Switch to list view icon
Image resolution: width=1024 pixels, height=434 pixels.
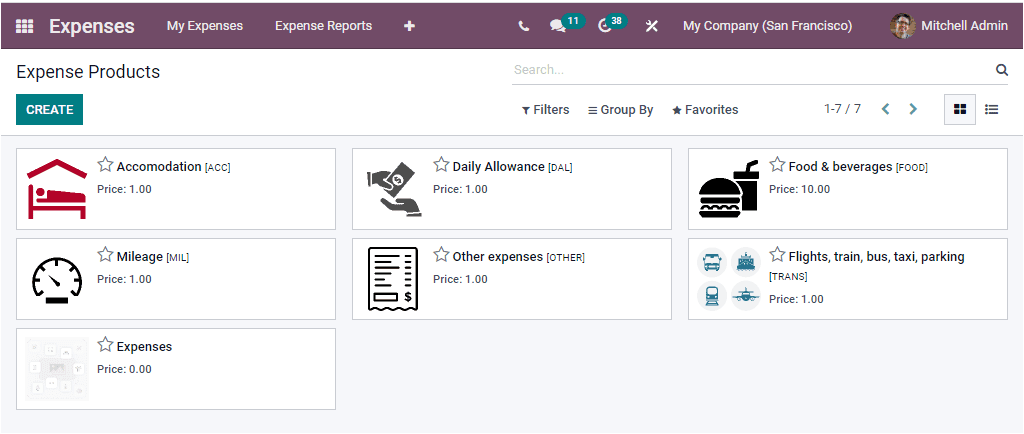[x=991, y=110]
